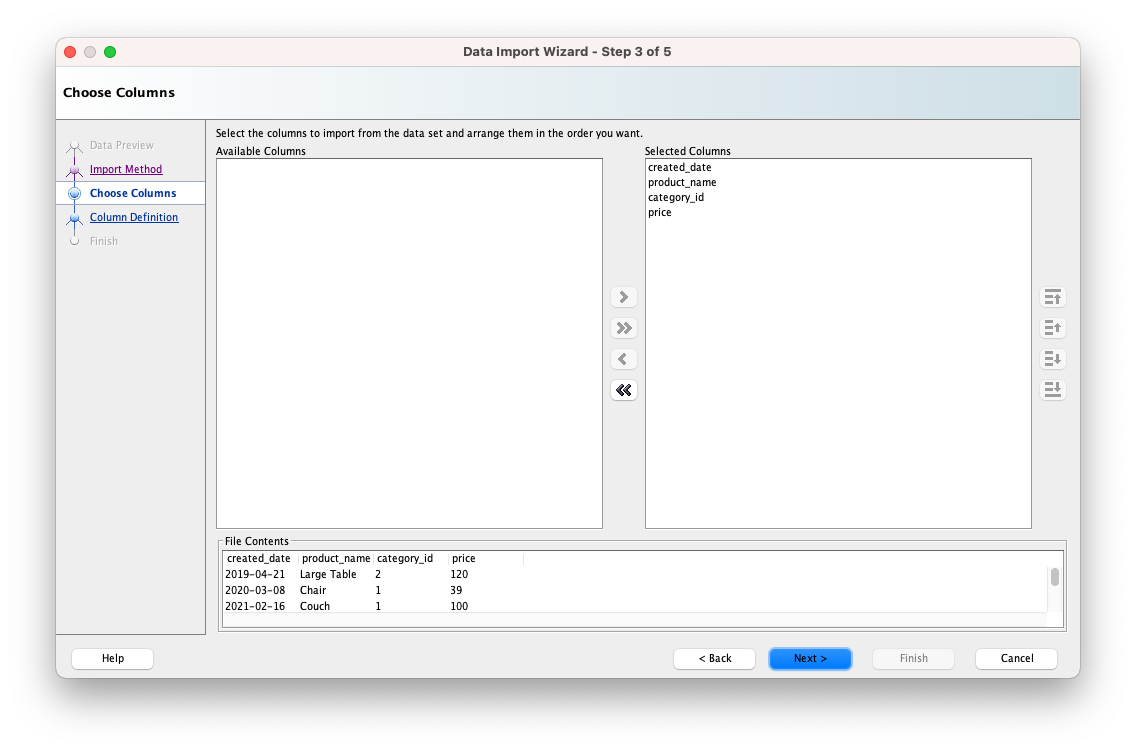
Task: Go back with the Back button
Action: click(x=714, y=658)
